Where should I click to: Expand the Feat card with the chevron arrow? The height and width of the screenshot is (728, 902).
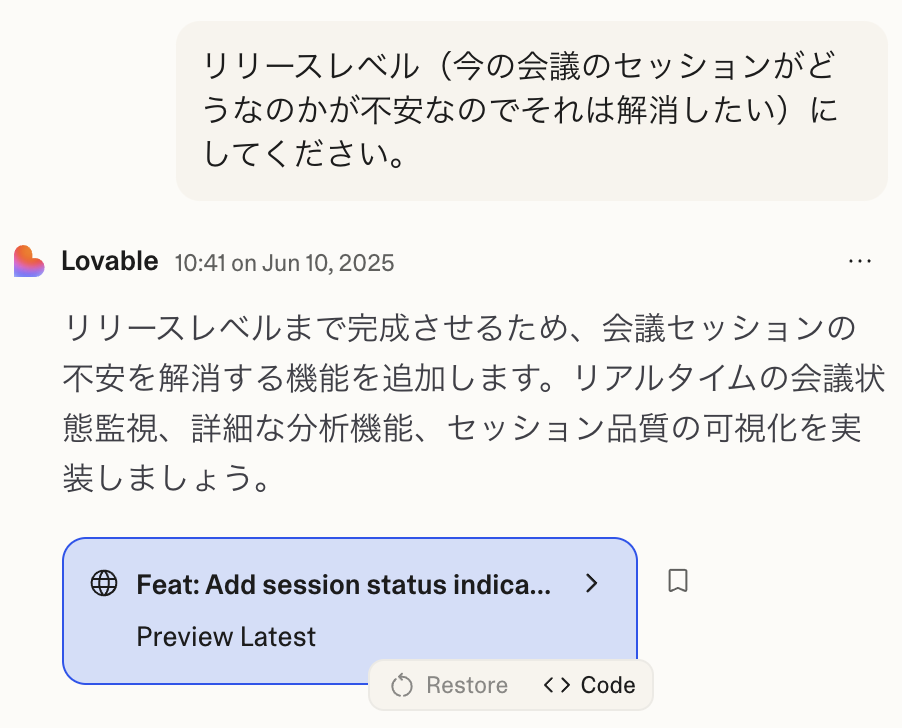(591, 583)
